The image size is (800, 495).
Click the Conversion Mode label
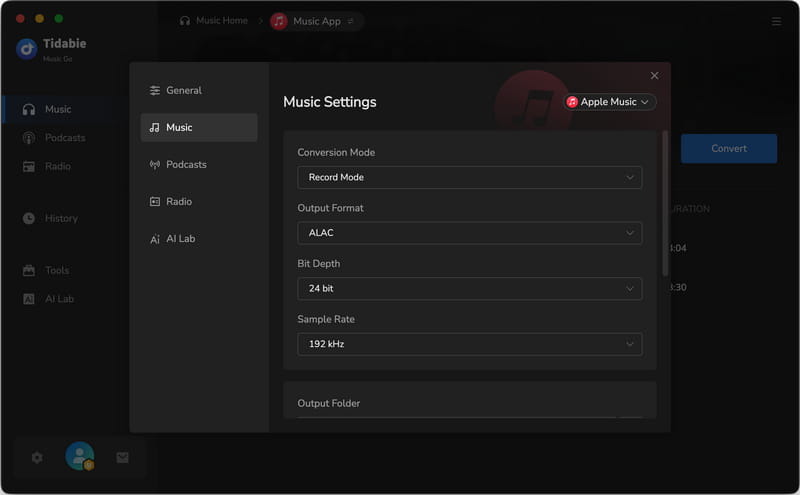click(x=336, y=153)
